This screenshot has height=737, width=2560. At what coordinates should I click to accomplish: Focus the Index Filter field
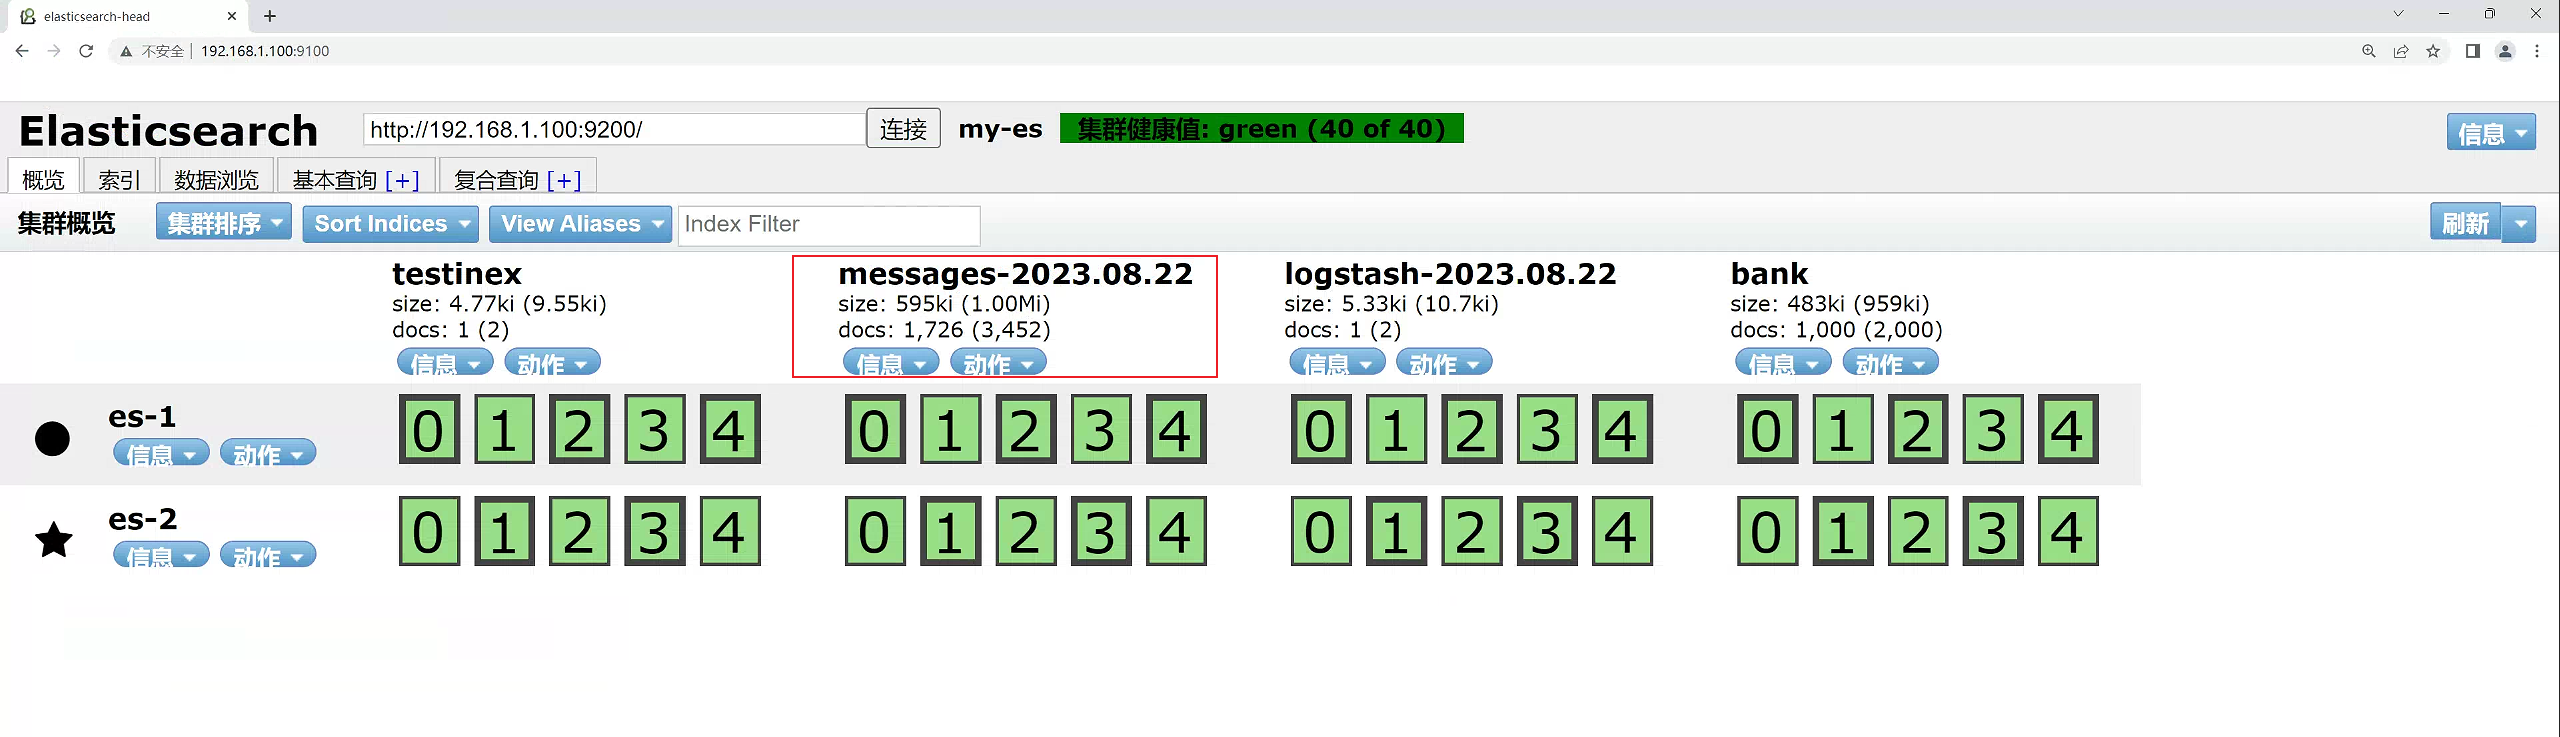coord(829,224)
